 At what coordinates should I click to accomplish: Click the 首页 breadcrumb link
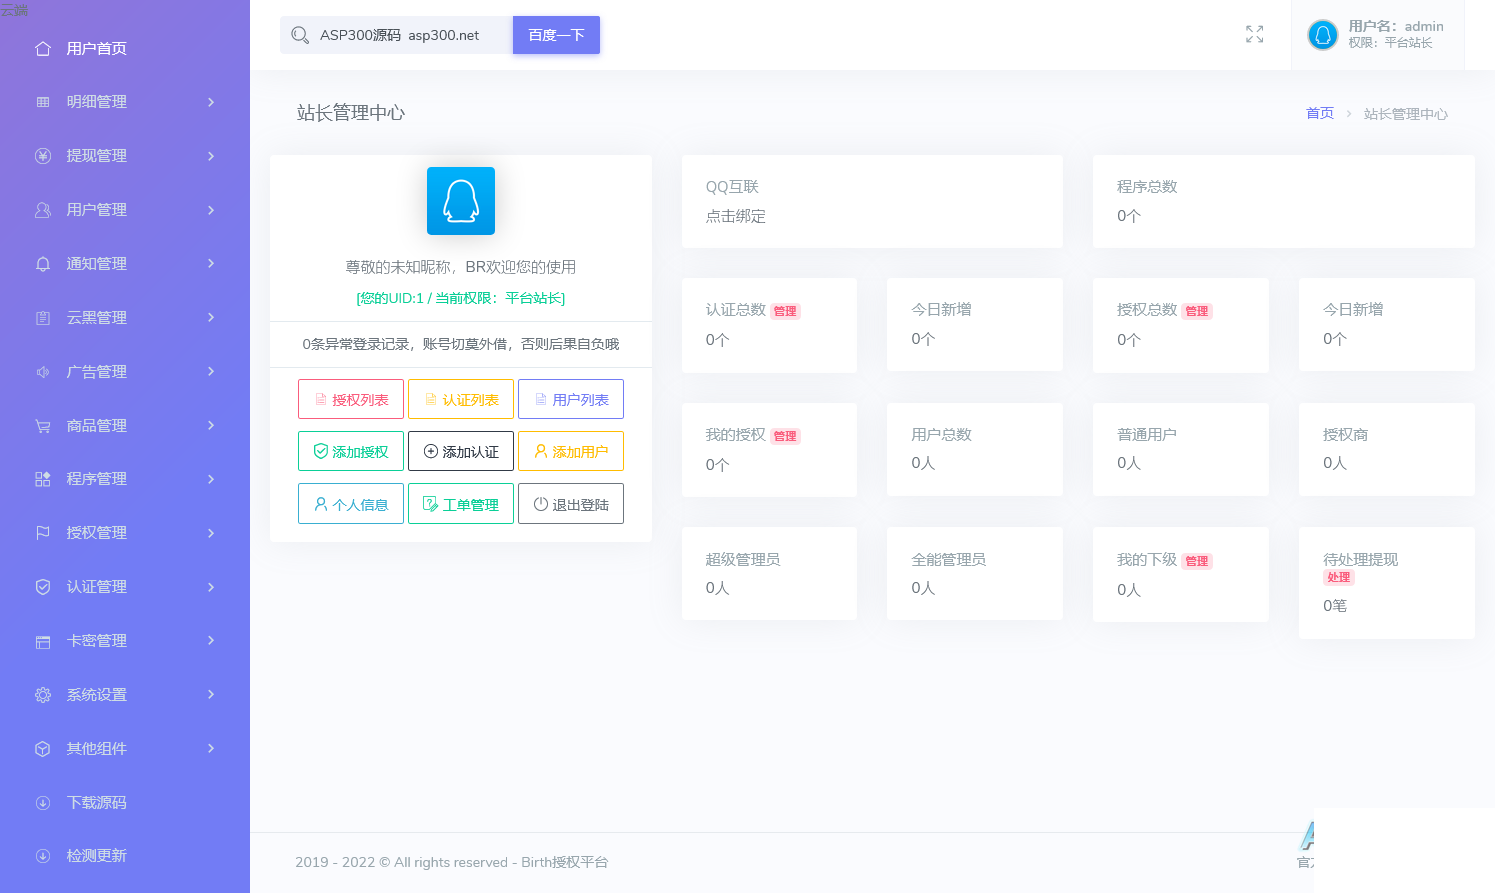(1319, 113)
